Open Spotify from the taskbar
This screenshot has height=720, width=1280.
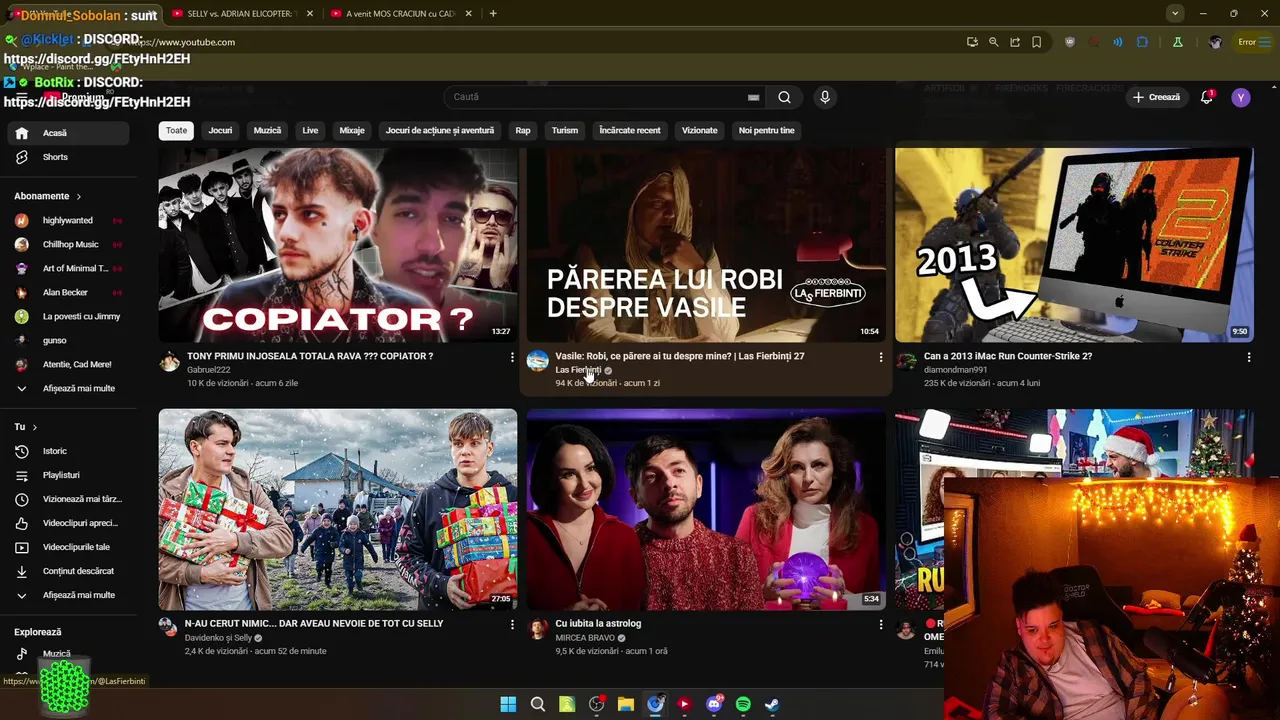(x=743, y=704)
